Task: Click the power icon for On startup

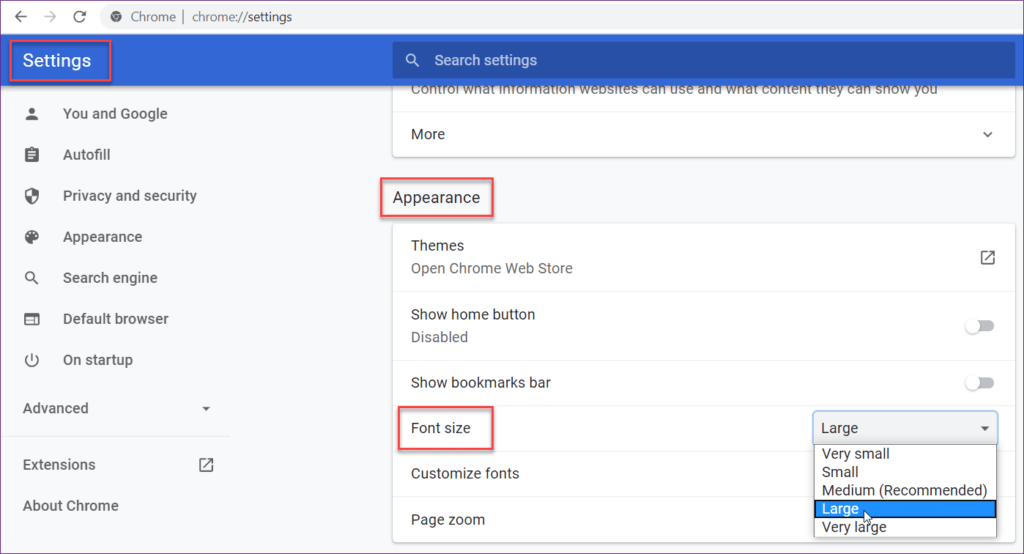Action: click(31, 360)
